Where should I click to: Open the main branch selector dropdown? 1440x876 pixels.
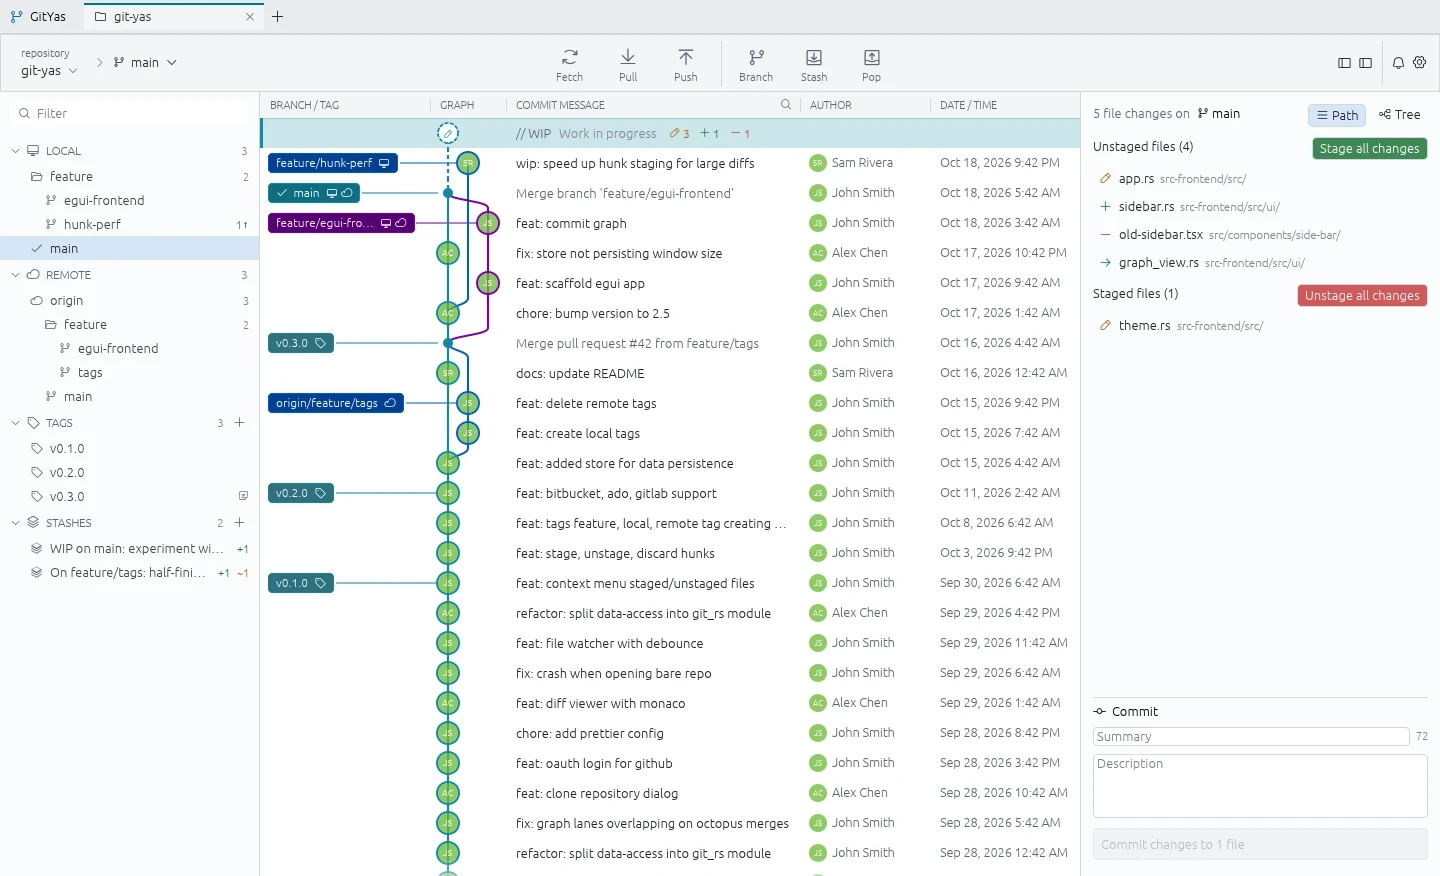tap(145, 62)
